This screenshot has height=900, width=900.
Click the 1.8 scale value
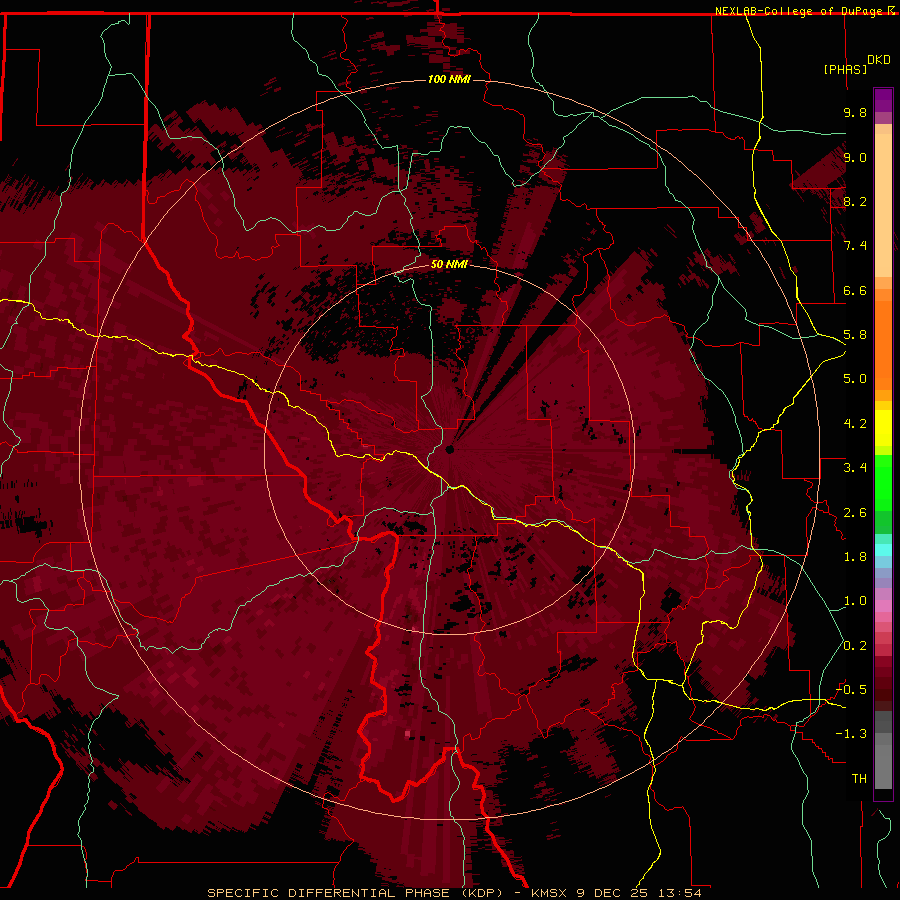pos(855,557)
